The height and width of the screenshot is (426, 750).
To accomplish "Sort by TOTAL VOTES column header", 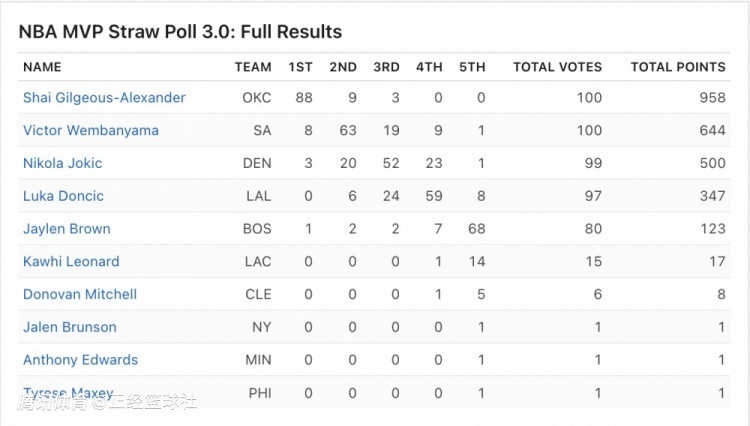I will click(x=557, y=67).
